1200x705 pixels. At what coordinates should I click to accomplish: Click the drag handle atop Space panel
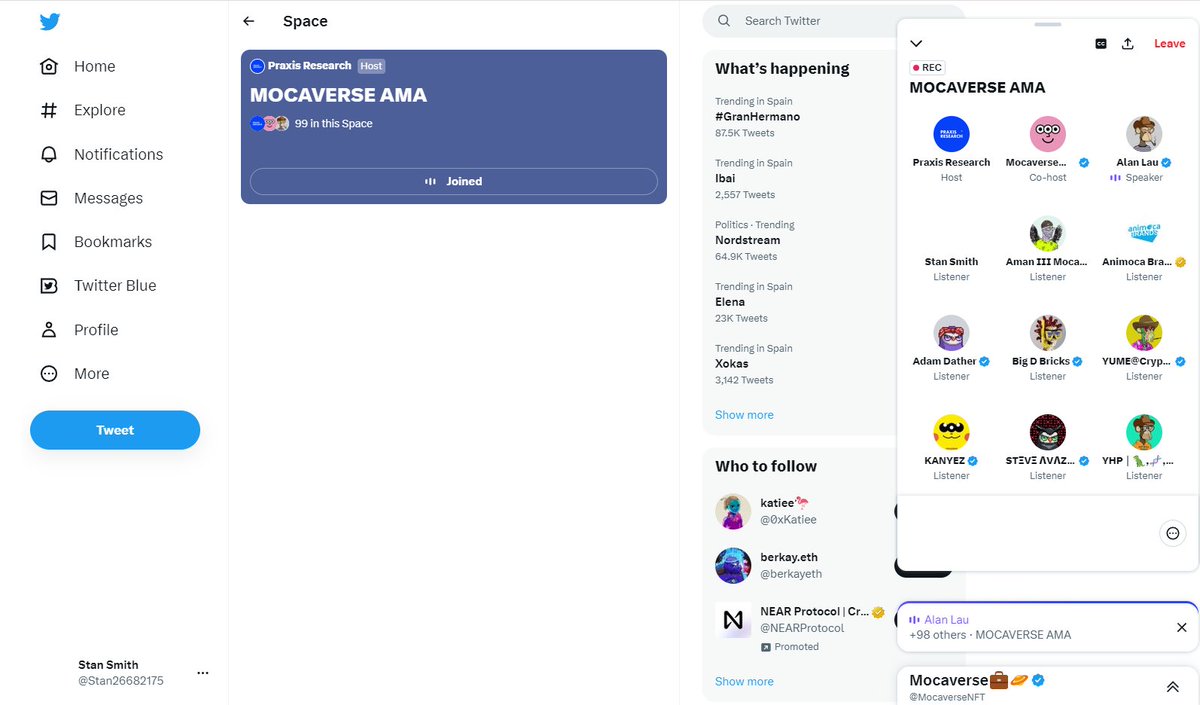pos(1048,24)
